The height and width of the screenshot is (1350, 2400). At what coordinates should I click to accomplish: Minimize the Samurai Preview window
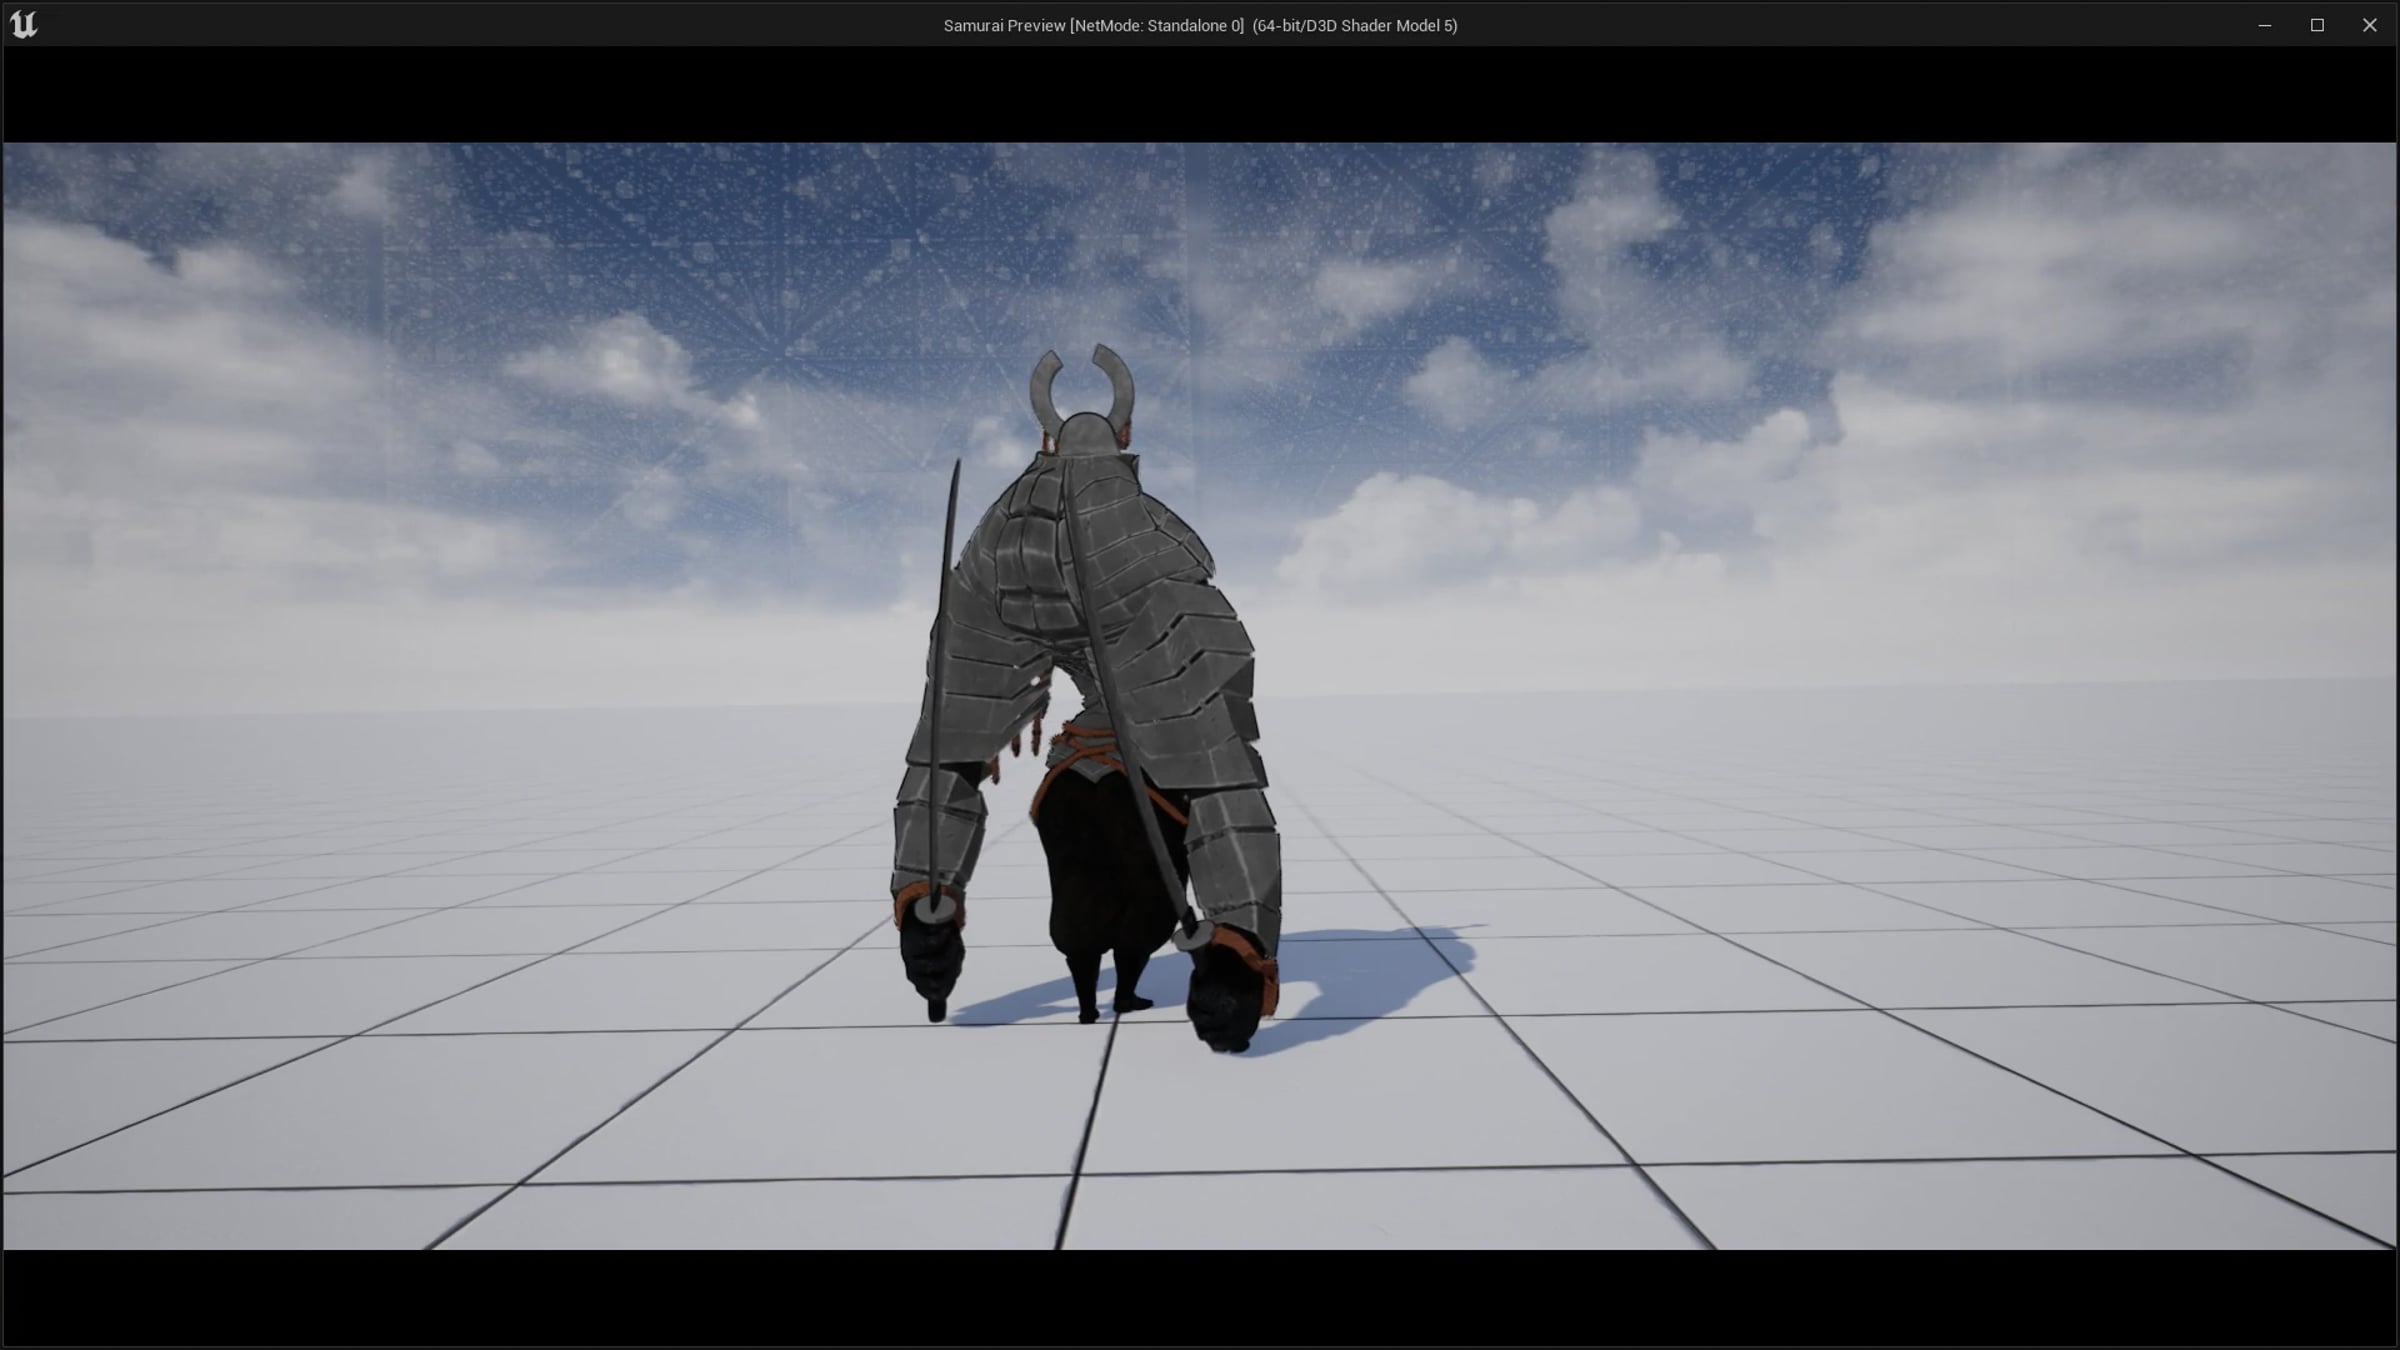pyautogui.click(x=2264, y=25)
